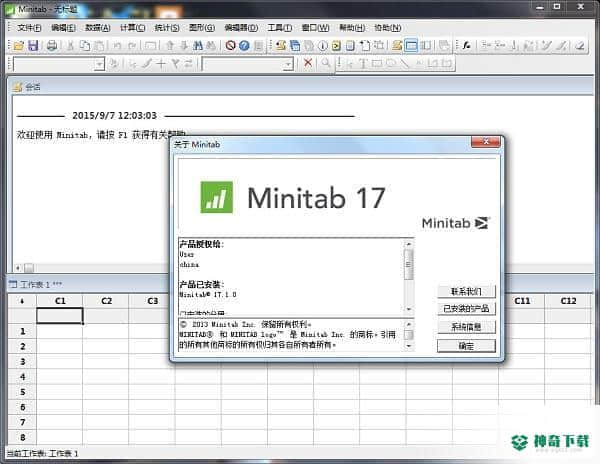The height and width of the screenshot is (464, 600).
Task: Click the 系统信息 button
Action: (x=466, y=327)
